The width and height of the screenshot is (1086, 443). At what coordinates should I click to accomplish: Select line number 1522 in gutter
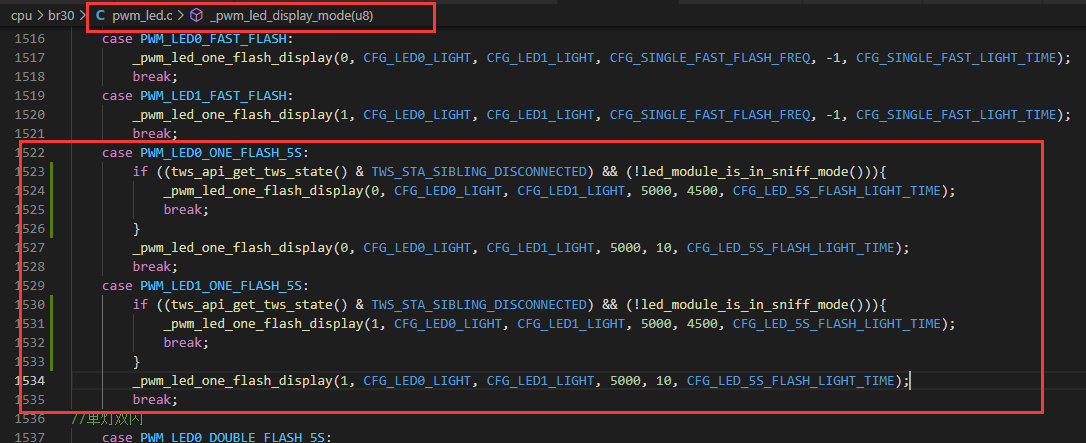click(x=29, y=152)
